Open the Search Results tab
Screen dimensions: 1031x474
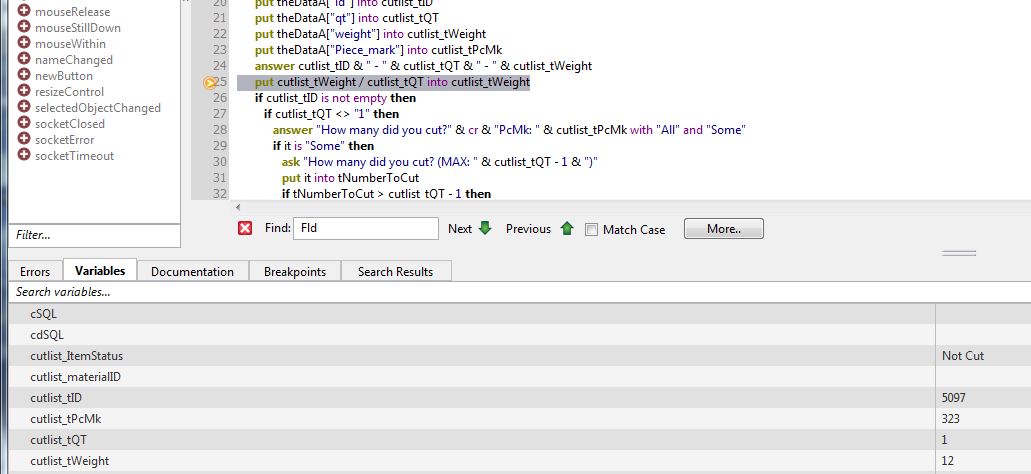395,271
